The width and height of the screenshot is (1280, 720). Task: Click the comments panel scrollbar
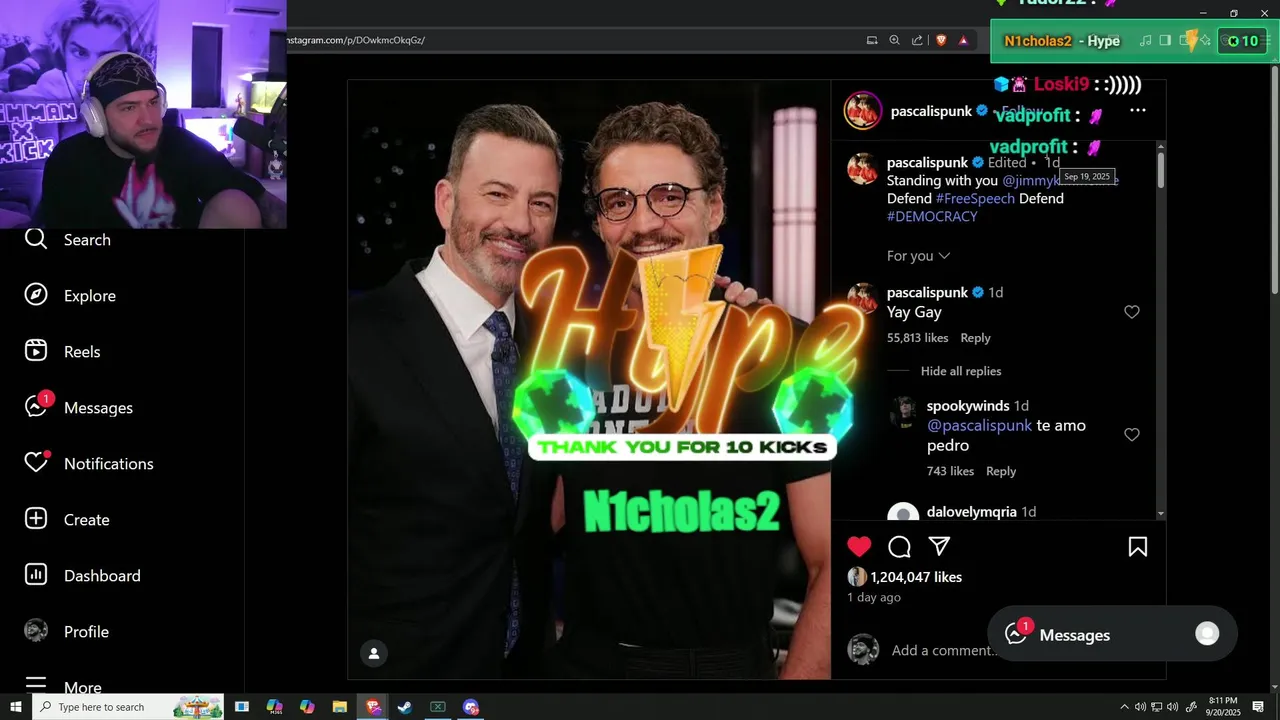(x=1161, y=168)
